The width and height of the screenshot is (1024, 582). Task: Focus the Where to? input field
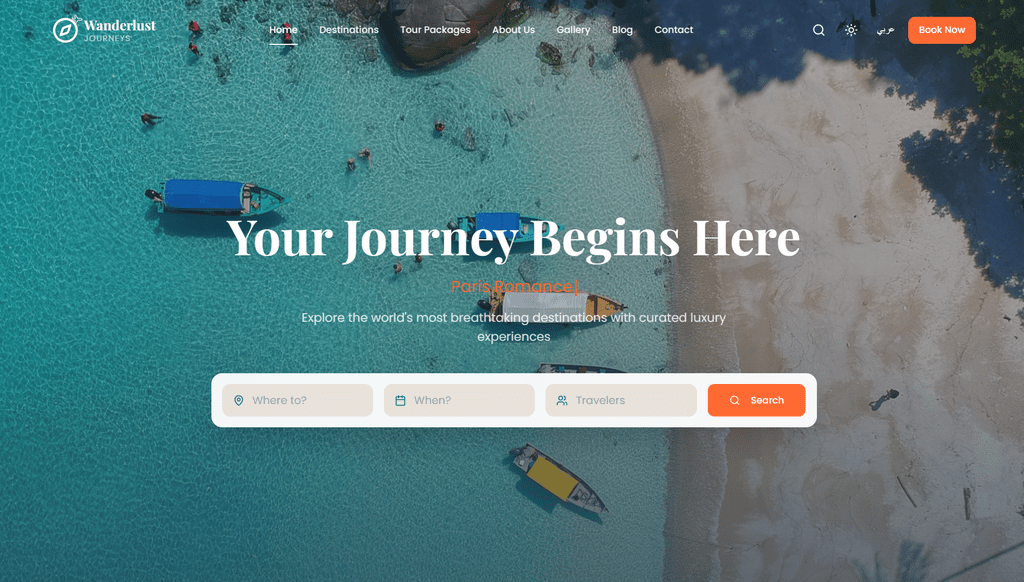pyautogui.click(x=297, y=400)
